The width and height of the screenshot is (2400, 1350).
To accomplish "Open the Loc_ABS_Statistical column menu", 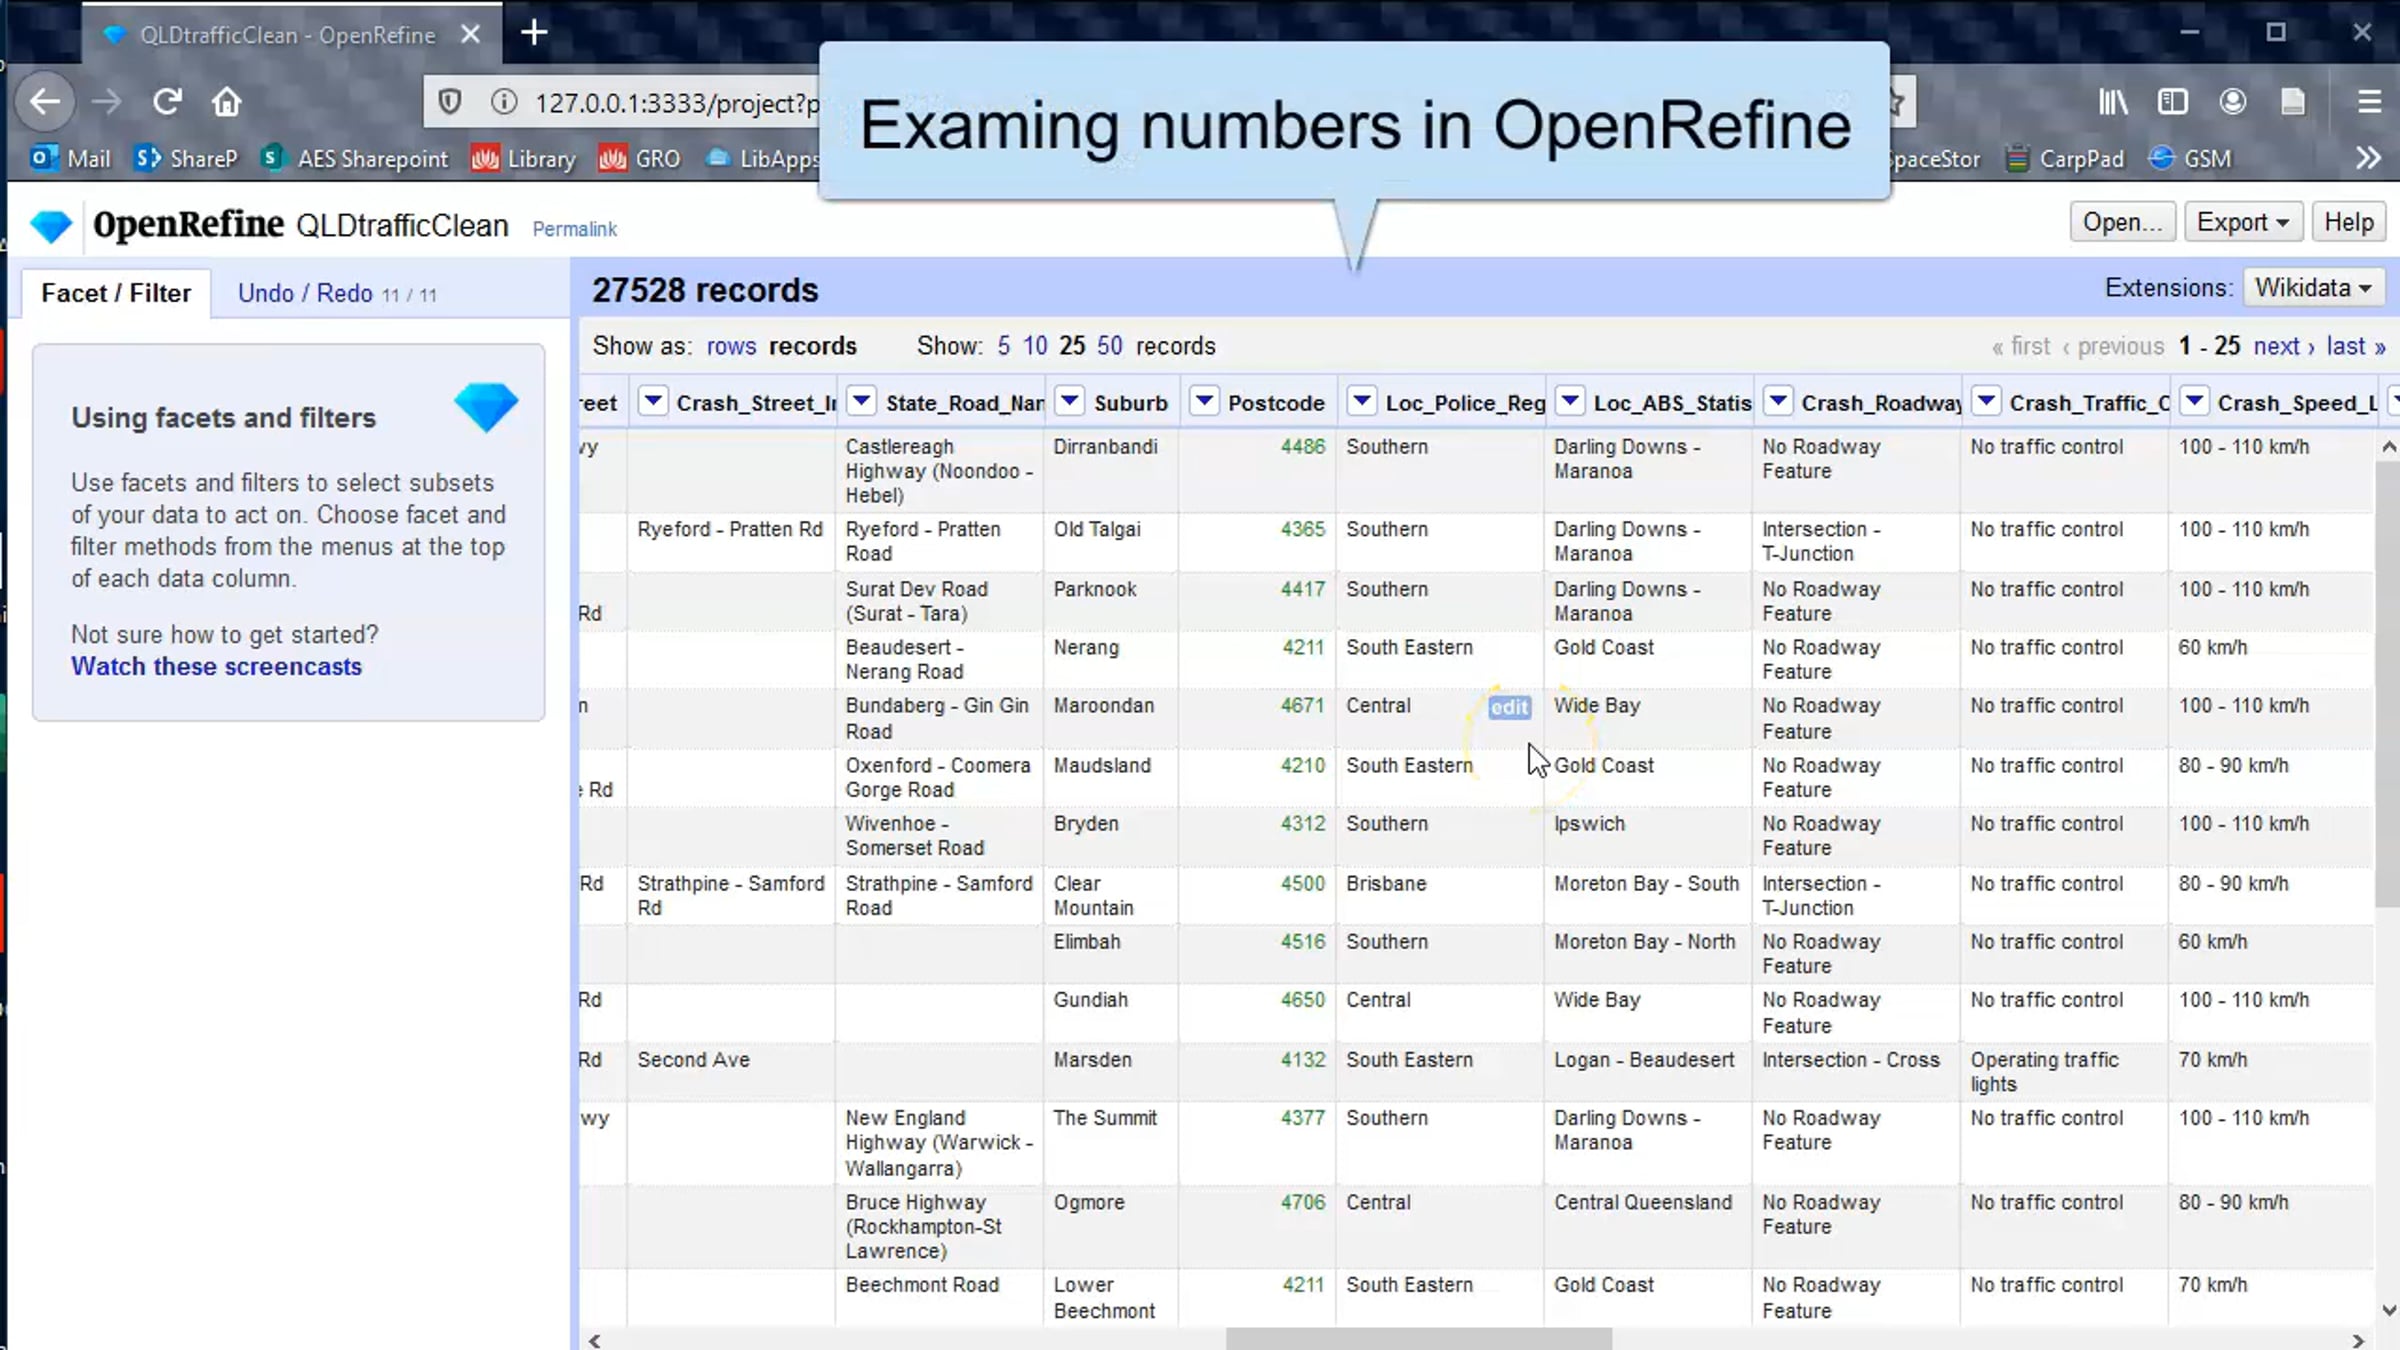I will point(1570,402).
